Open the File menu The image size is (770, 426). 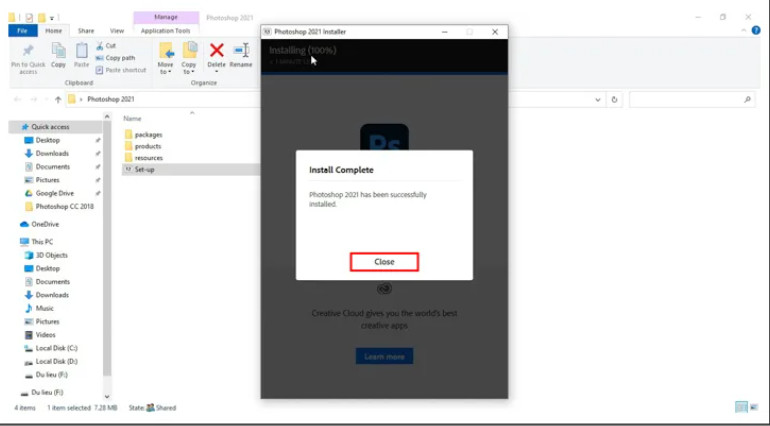[x=23, y=31]
